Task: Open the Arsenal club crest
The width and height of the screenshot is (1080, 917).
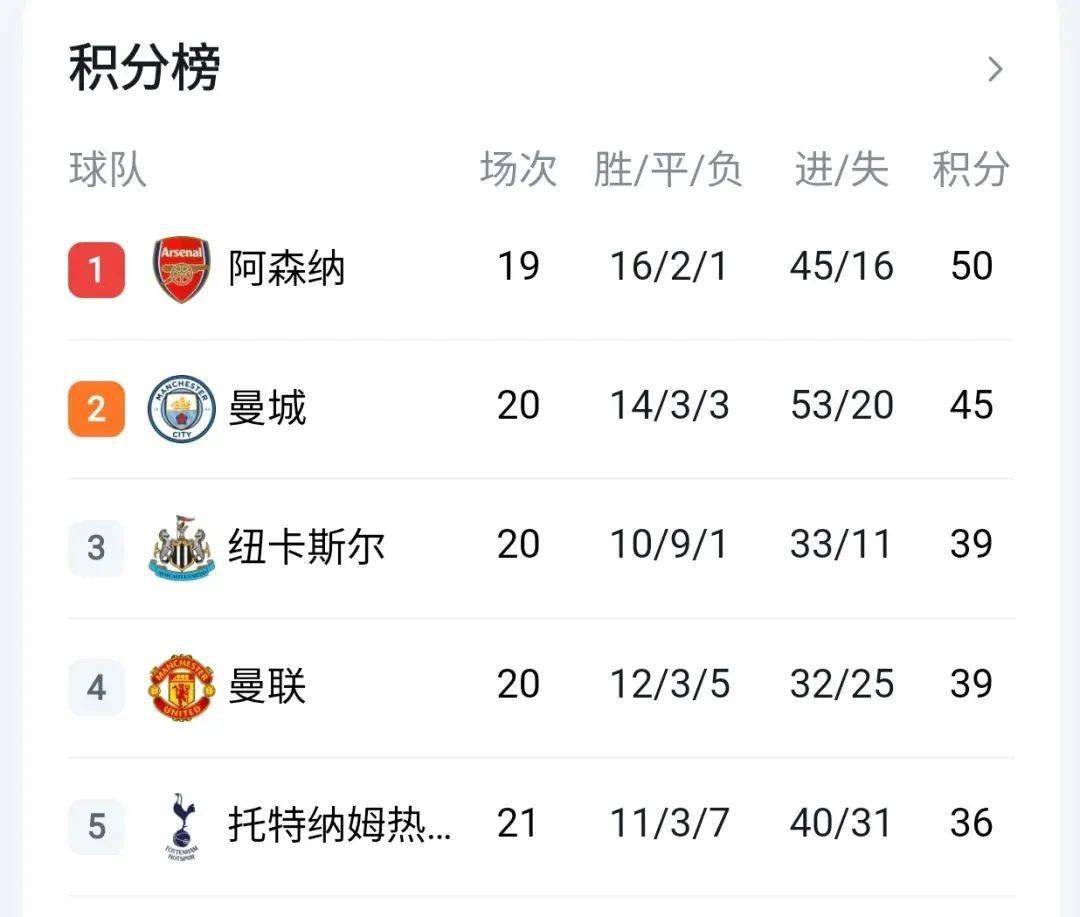Action: coord(181,269)
